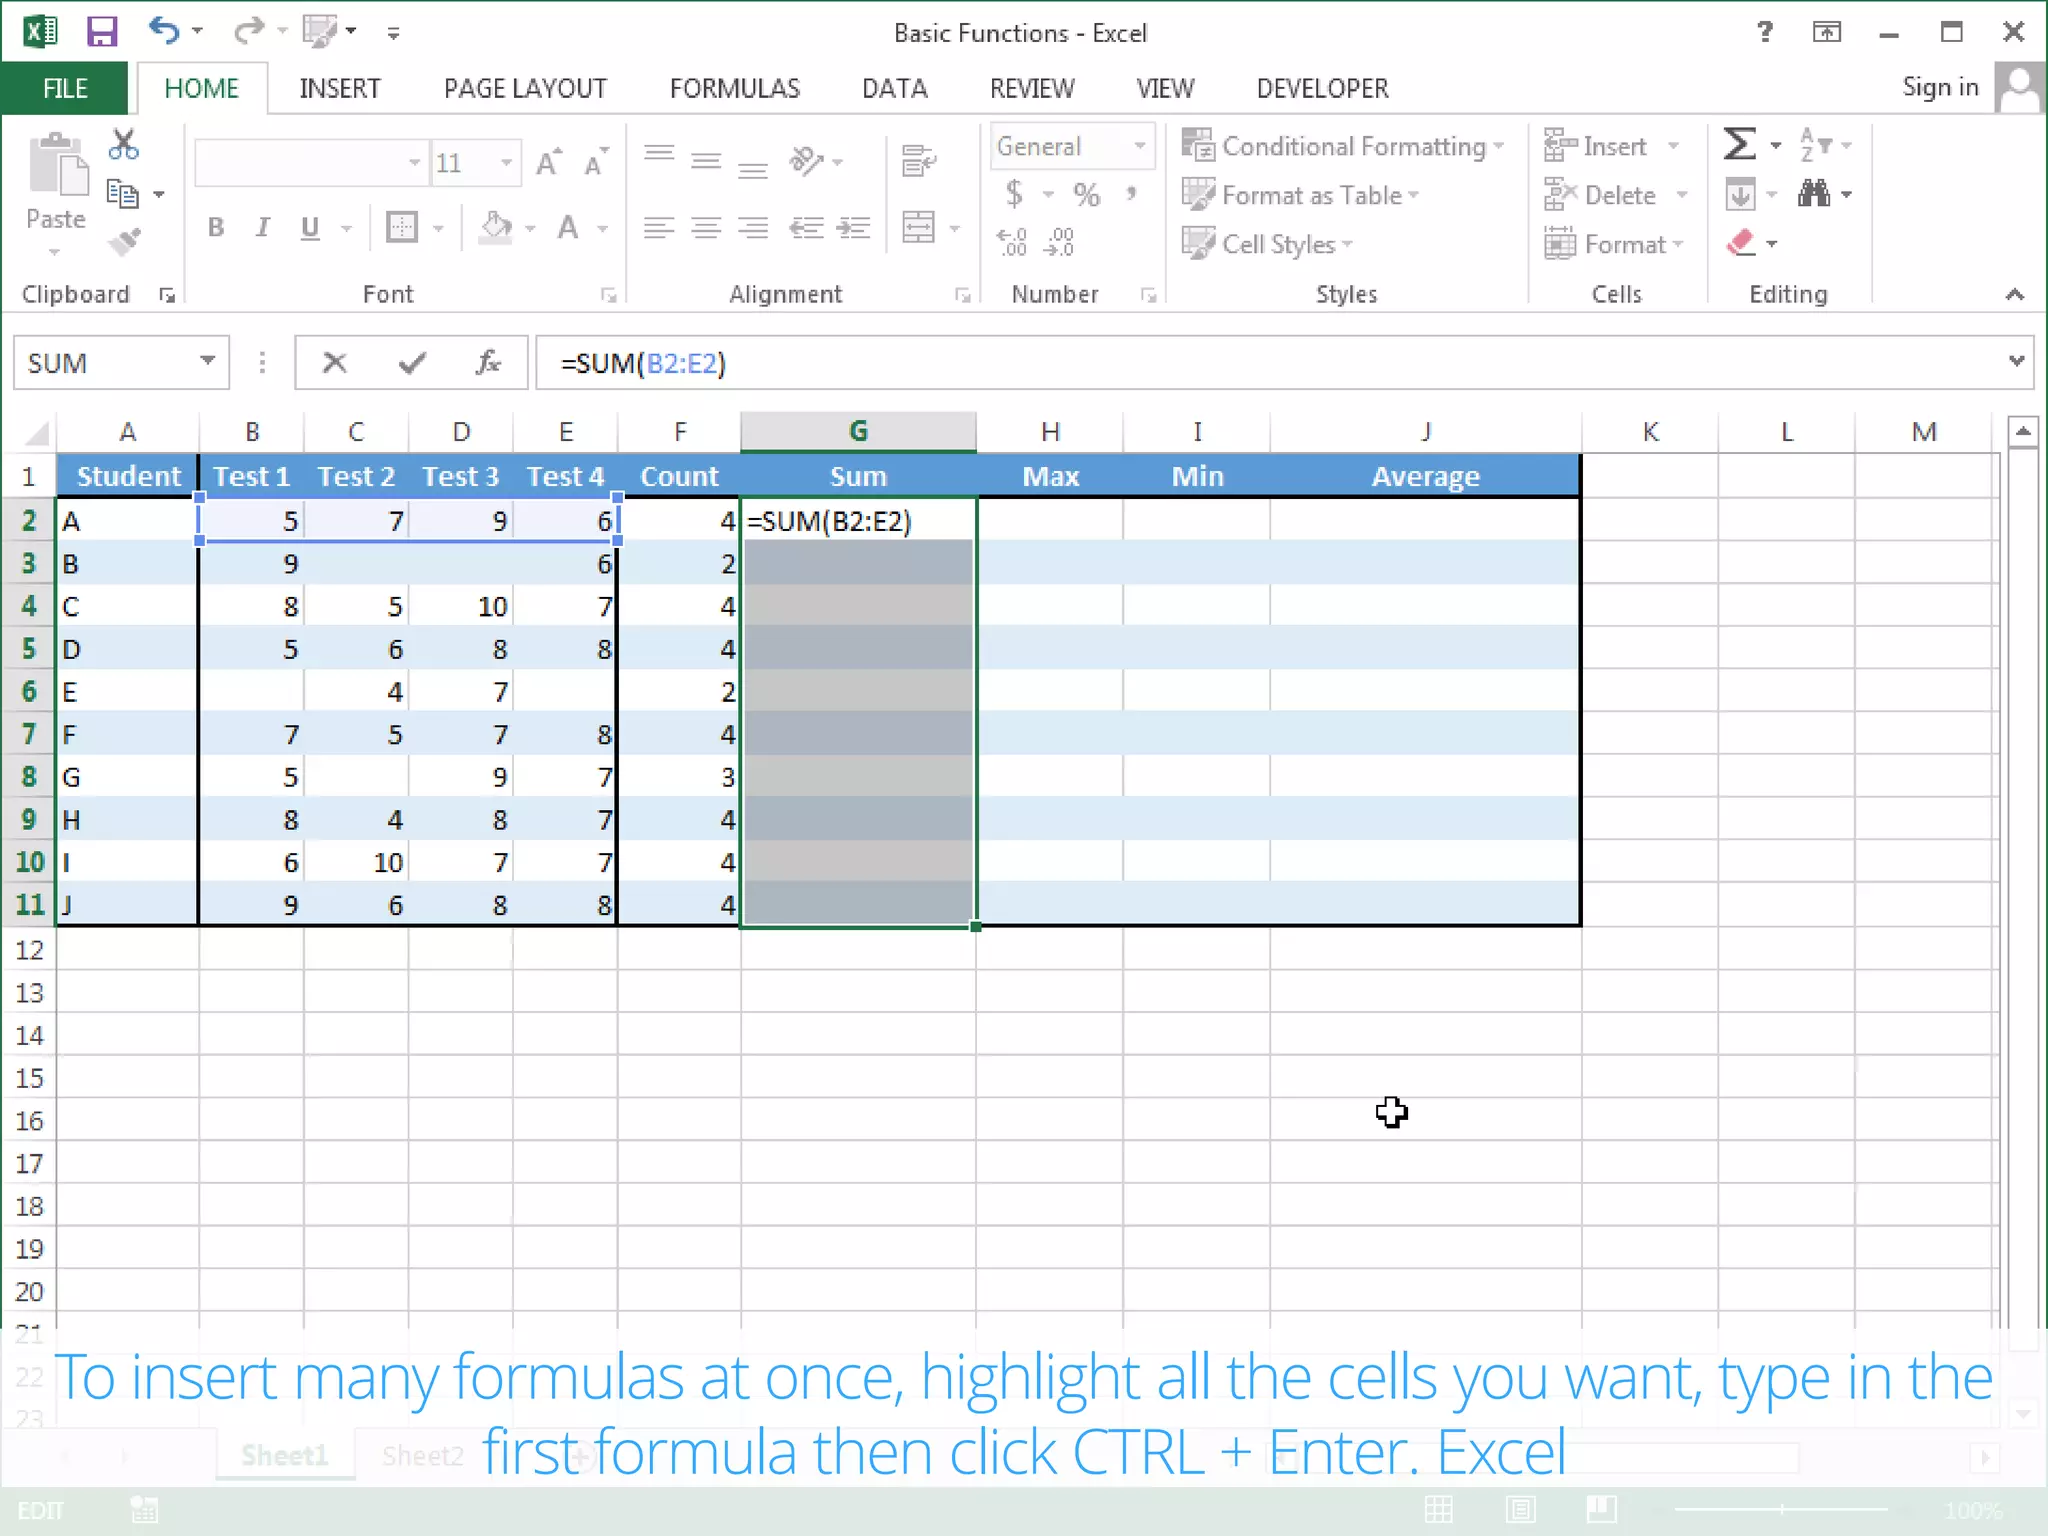Switch to the DEVELOPER tab
The width and height of the screenshot is (2048, 1536).
coord(1323,88)
